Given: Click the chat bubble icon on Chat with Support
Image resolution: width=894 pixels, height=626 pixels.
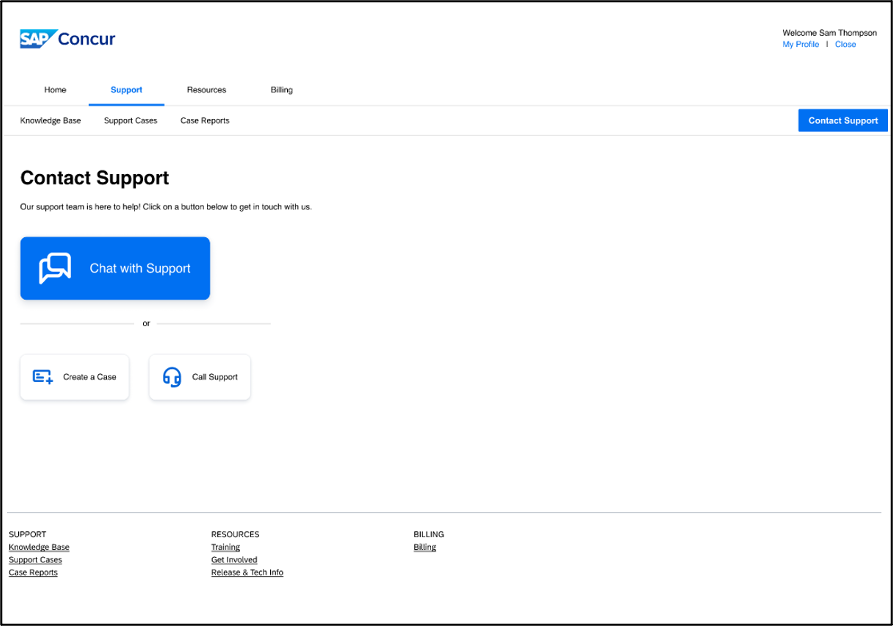Looking at the screenshot, I should point(56,268).
